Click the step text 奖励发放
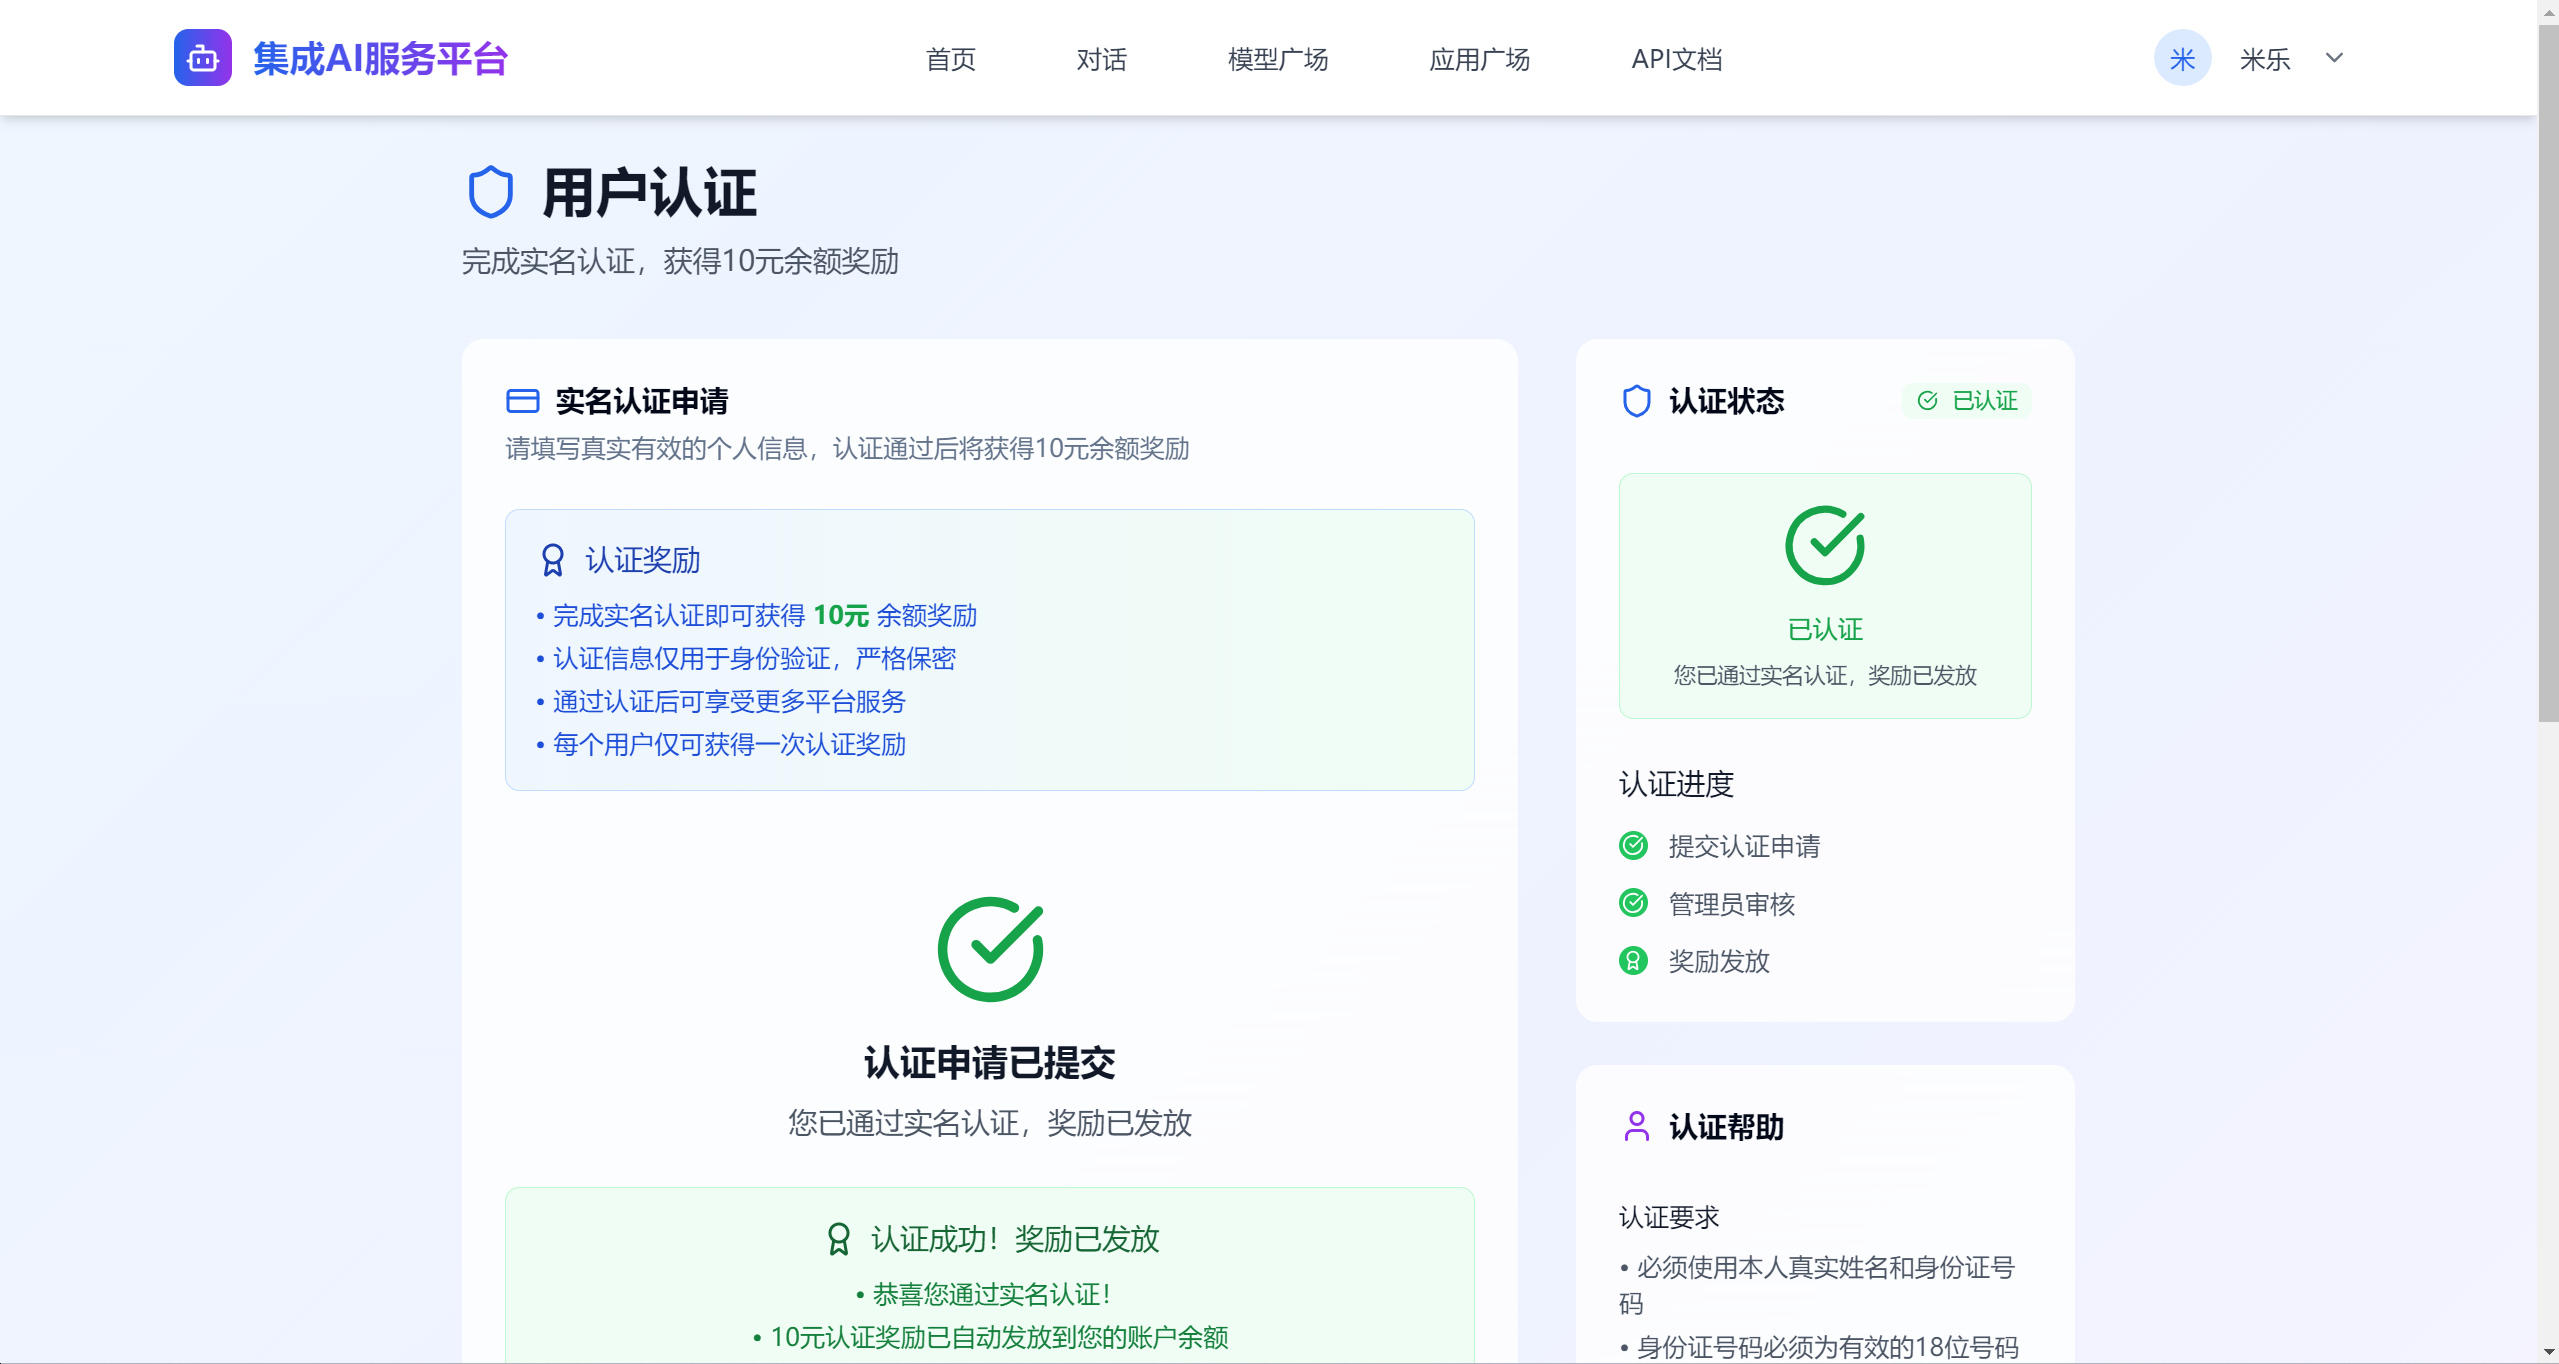Viewport: 2559px width, 1364px height. [1719, 961]
